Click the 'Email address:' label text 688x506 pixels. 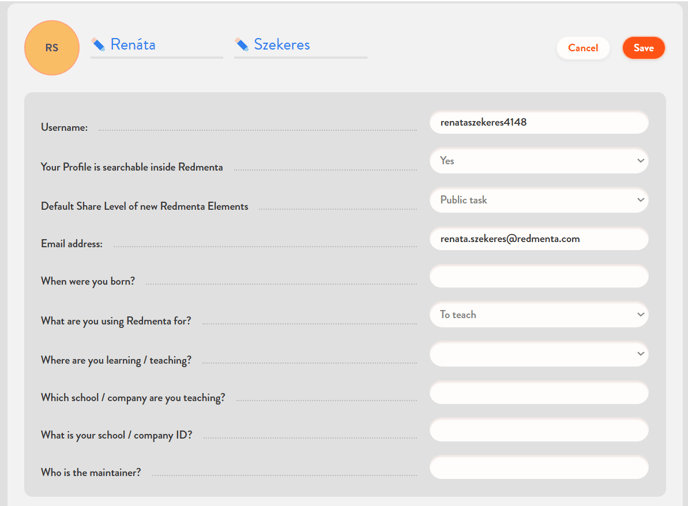71,244
